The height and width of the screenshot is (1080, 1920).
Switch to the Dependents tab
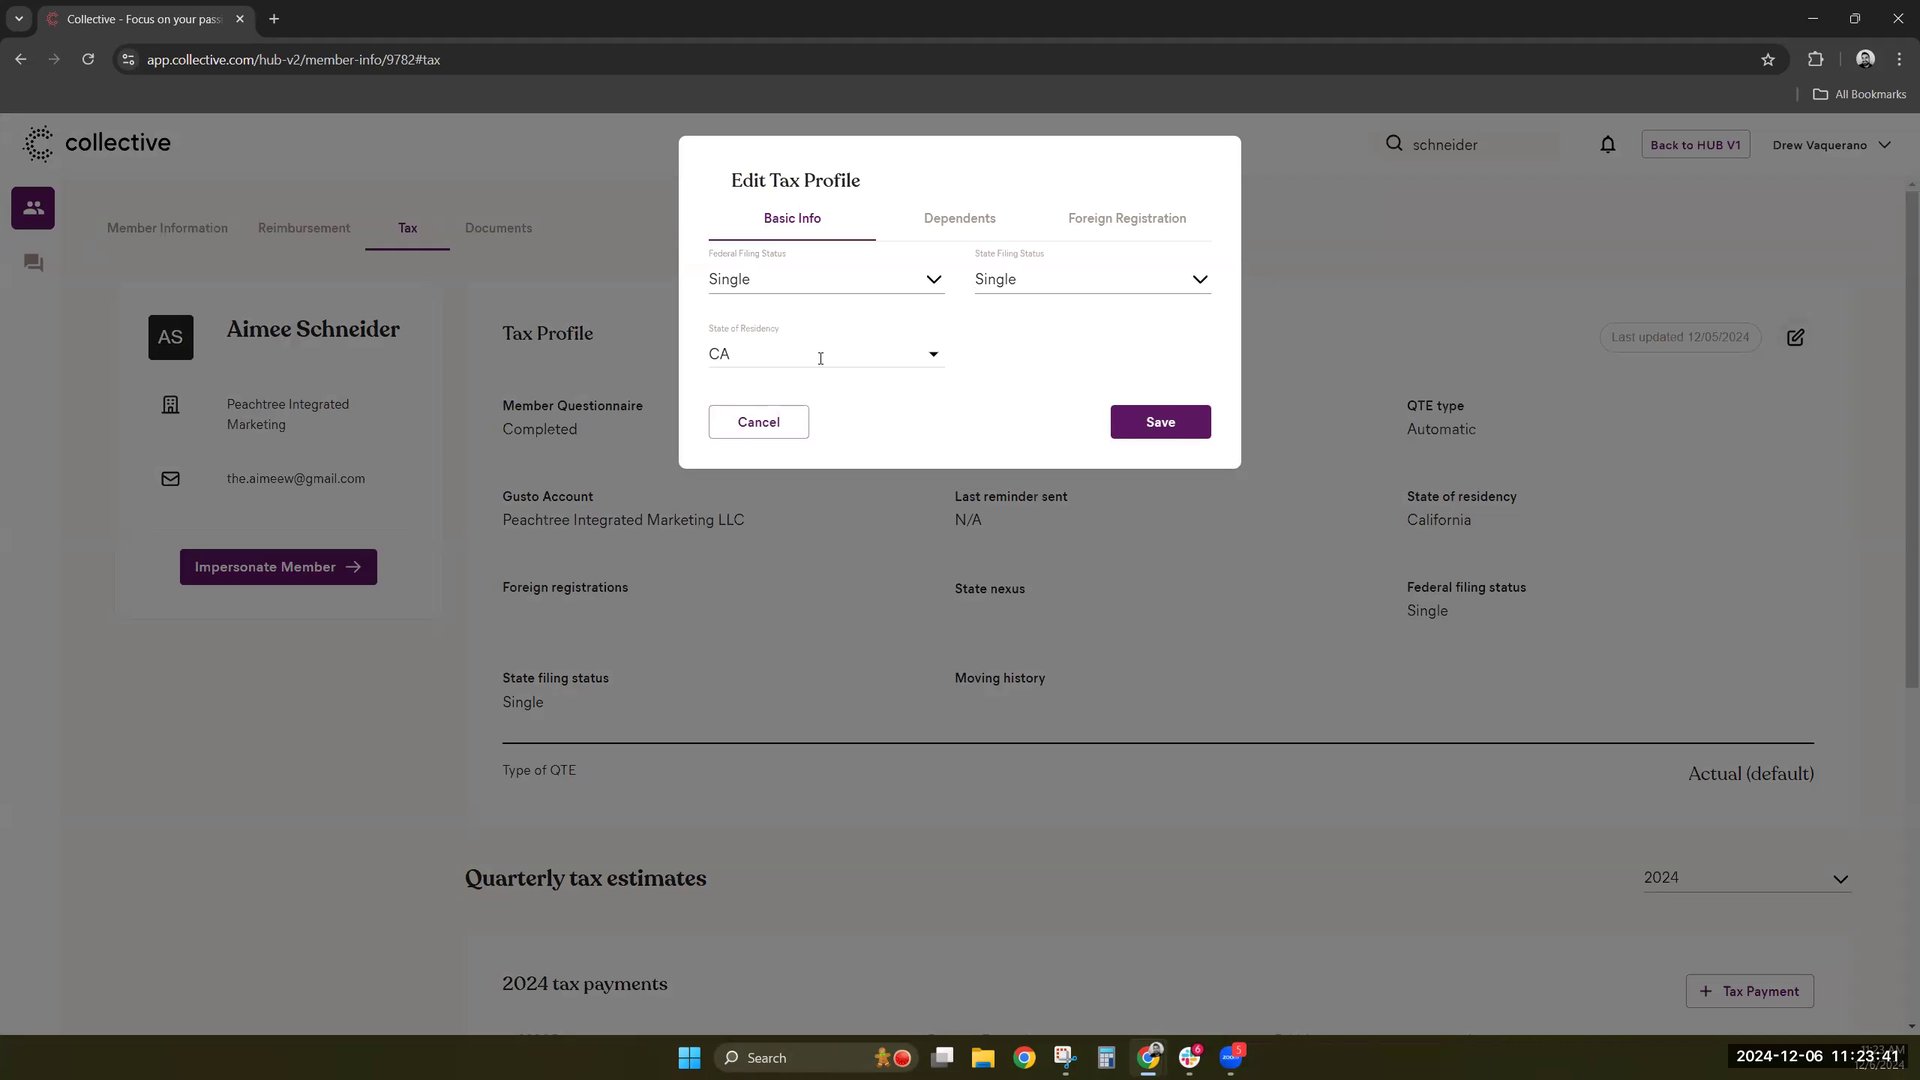tap(959, 218)
